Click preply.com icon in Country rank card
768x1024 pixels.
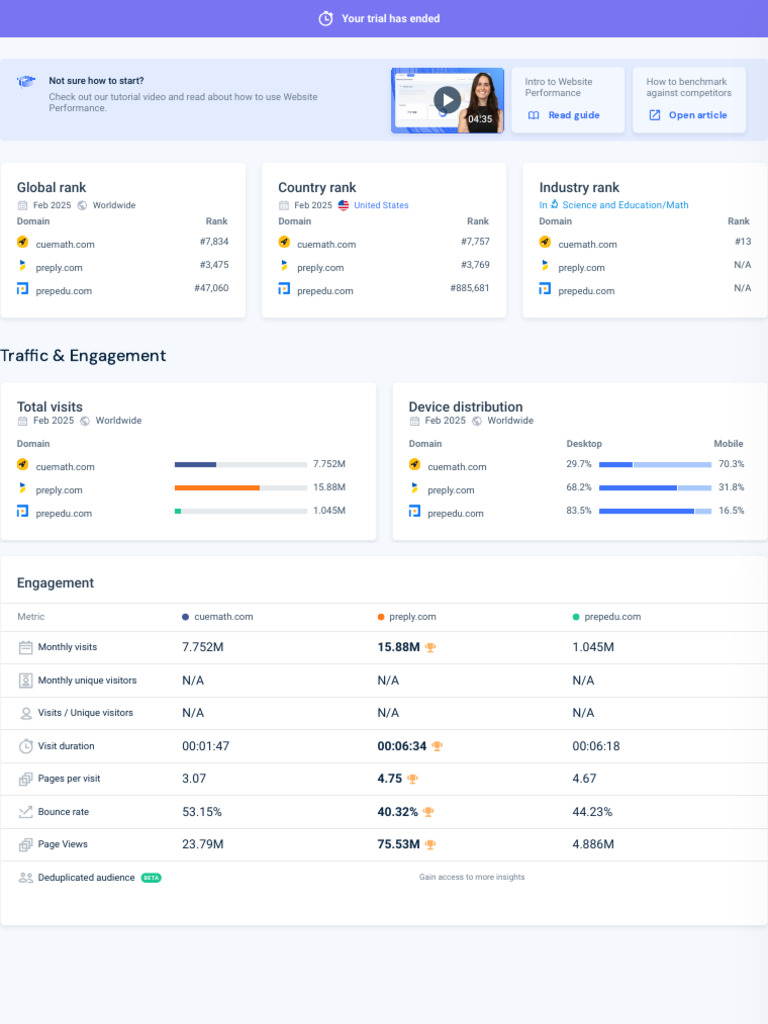click(x=284, y=267)
